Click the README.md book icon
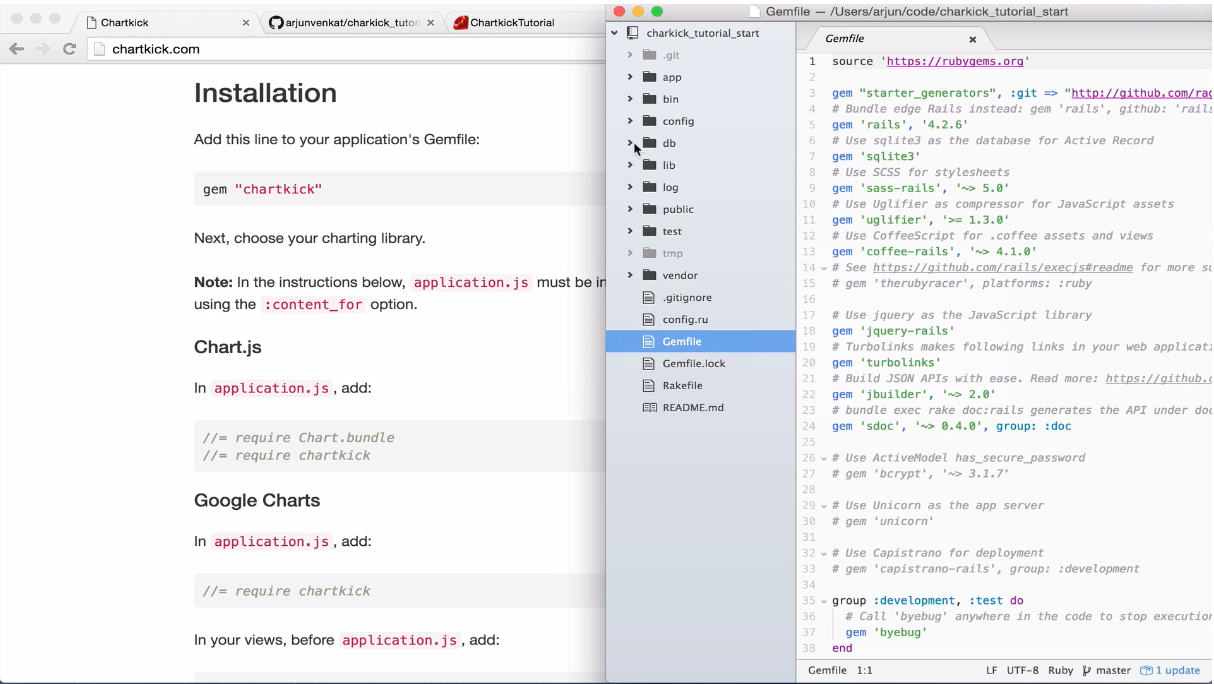Screen dimensions: 1214x684 (x=649, y=407)
